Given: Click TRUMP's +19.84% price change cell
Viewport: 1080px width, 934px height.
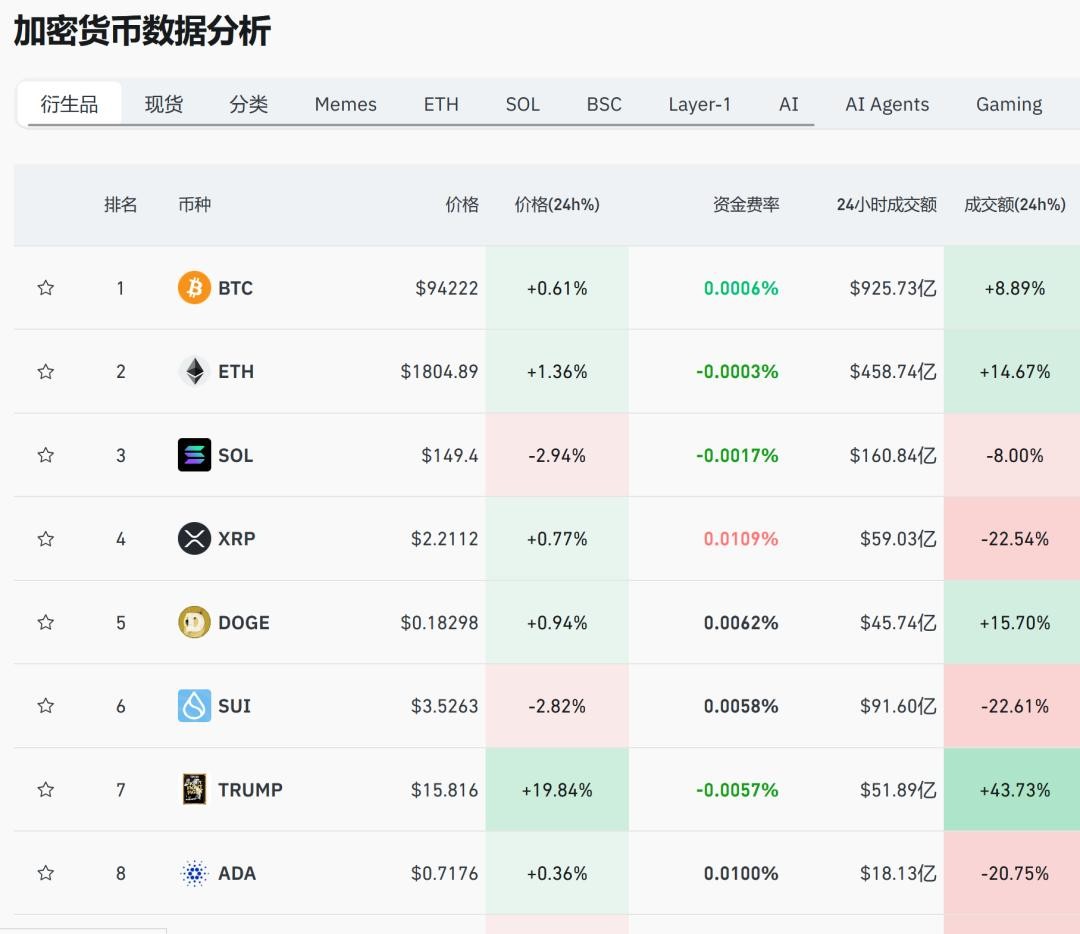Looking at the screenshot, I should [x=557, y=789].
